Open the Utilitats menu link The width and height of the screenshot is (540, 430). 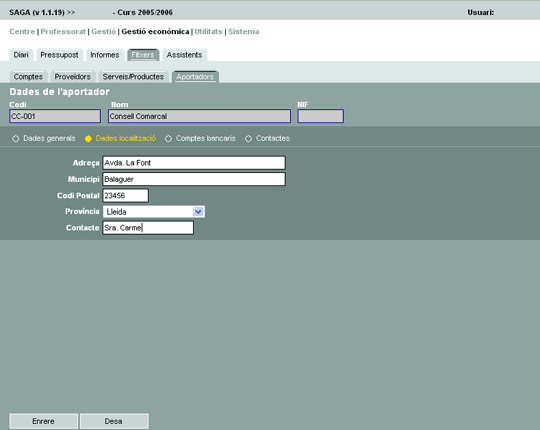[x=208, y=32]
